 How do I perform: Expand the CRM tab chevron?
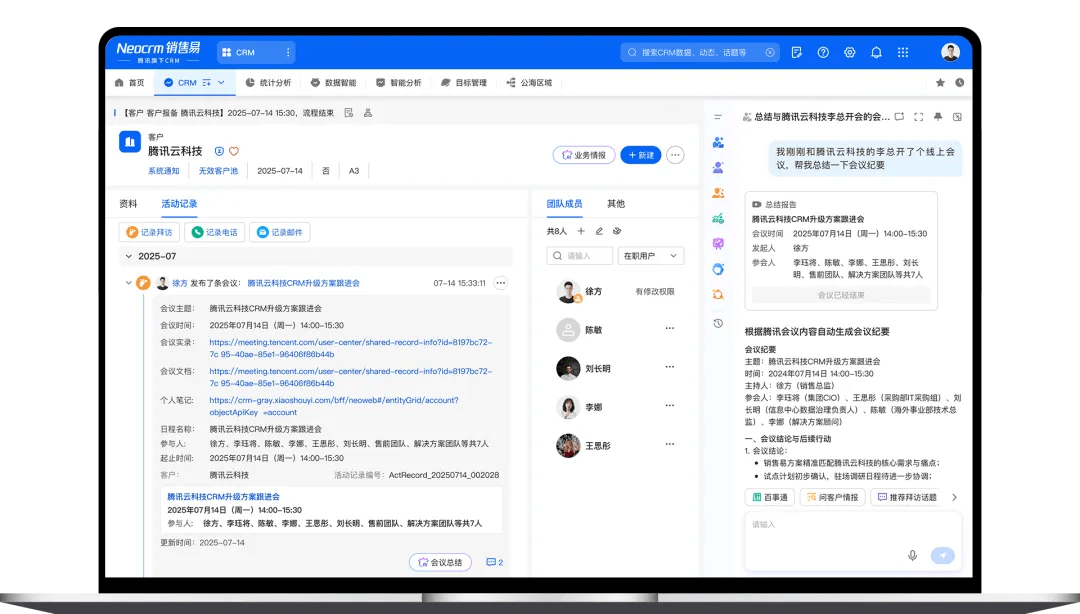221,83
